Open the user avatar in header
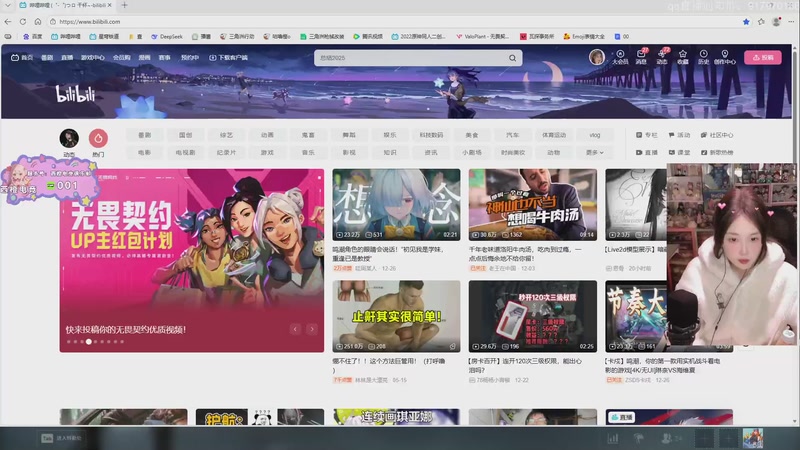This screenshot has height=450, width=800. tap(596, 57)
